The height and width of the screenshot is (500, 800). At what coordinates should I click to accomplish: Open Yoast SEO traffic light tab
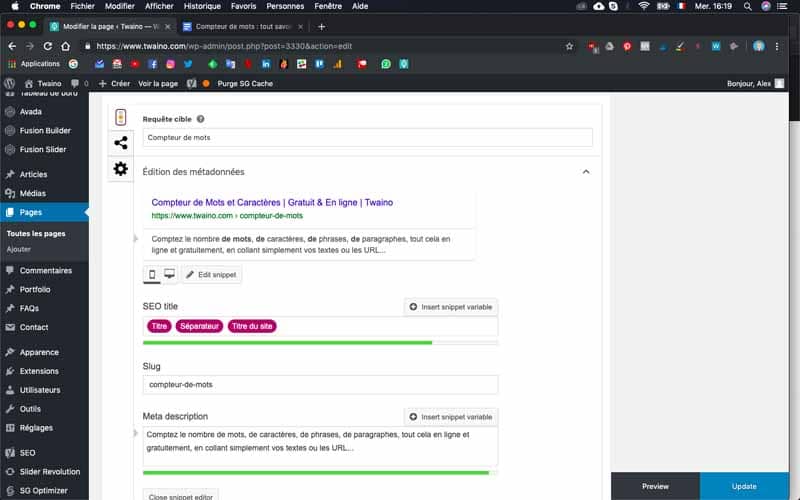pyautogui.click(x=121, y=117)
